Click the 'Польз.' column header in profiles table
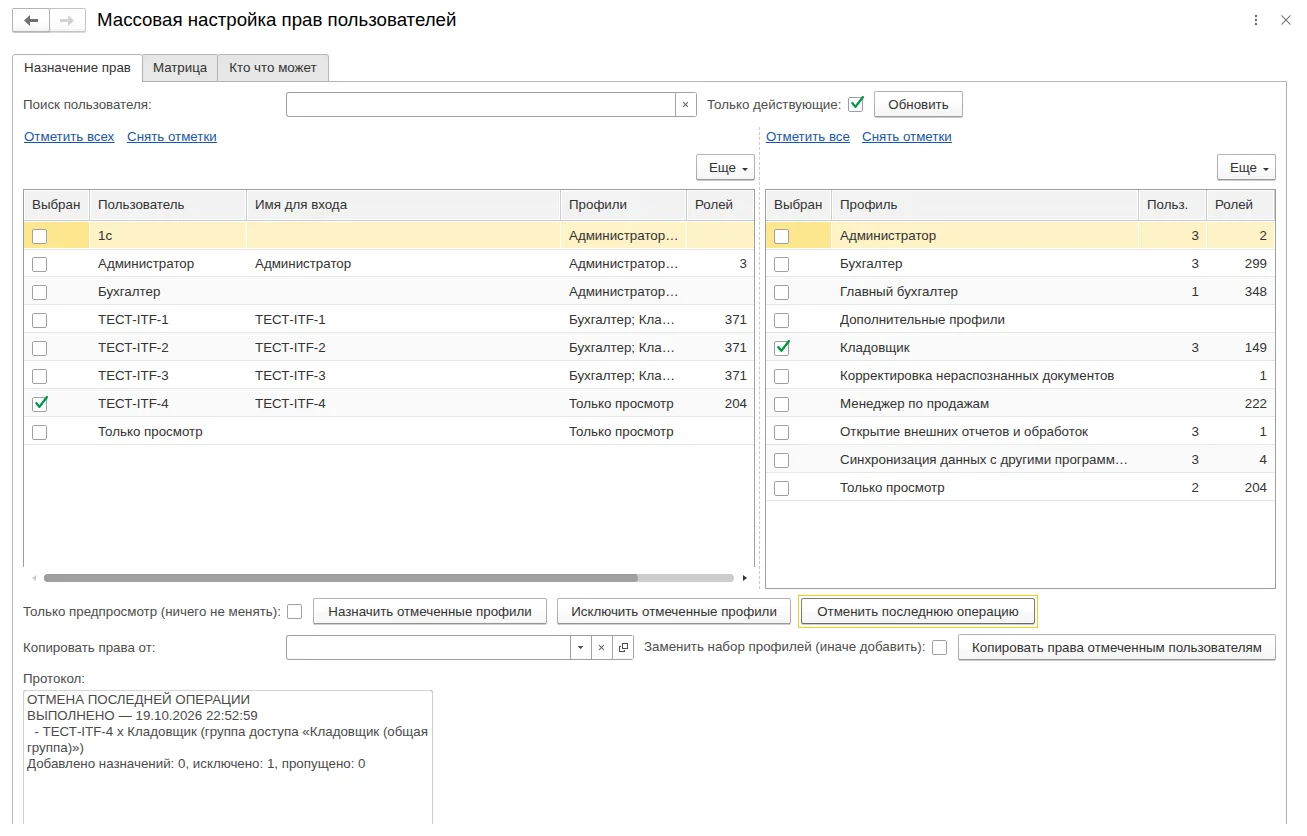 [1173, 205]
